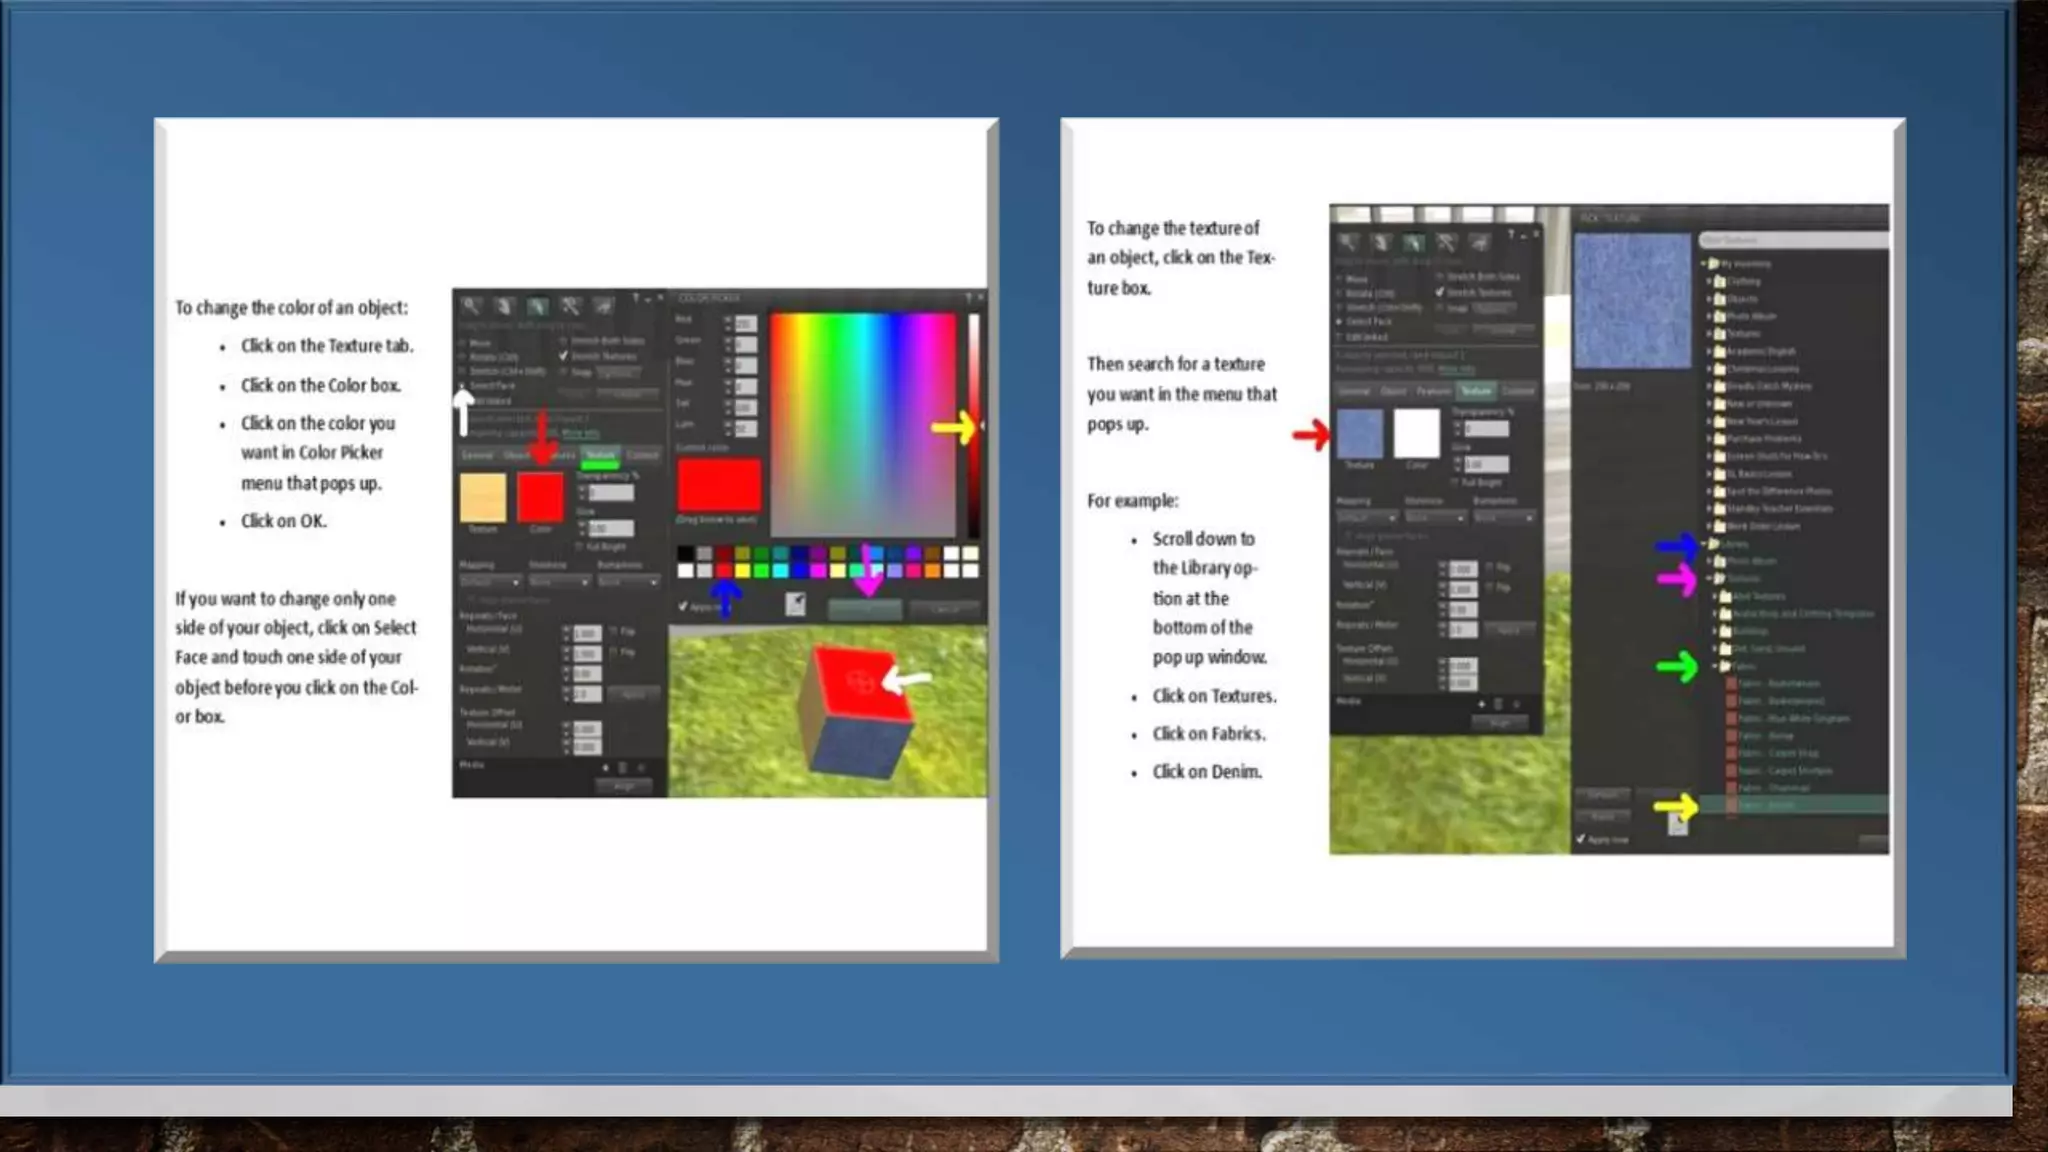This screenshot has width=2048, height=1152.
Task: Pick the yellow swatch in the Color Picker palette
Action: coord(743,571)
